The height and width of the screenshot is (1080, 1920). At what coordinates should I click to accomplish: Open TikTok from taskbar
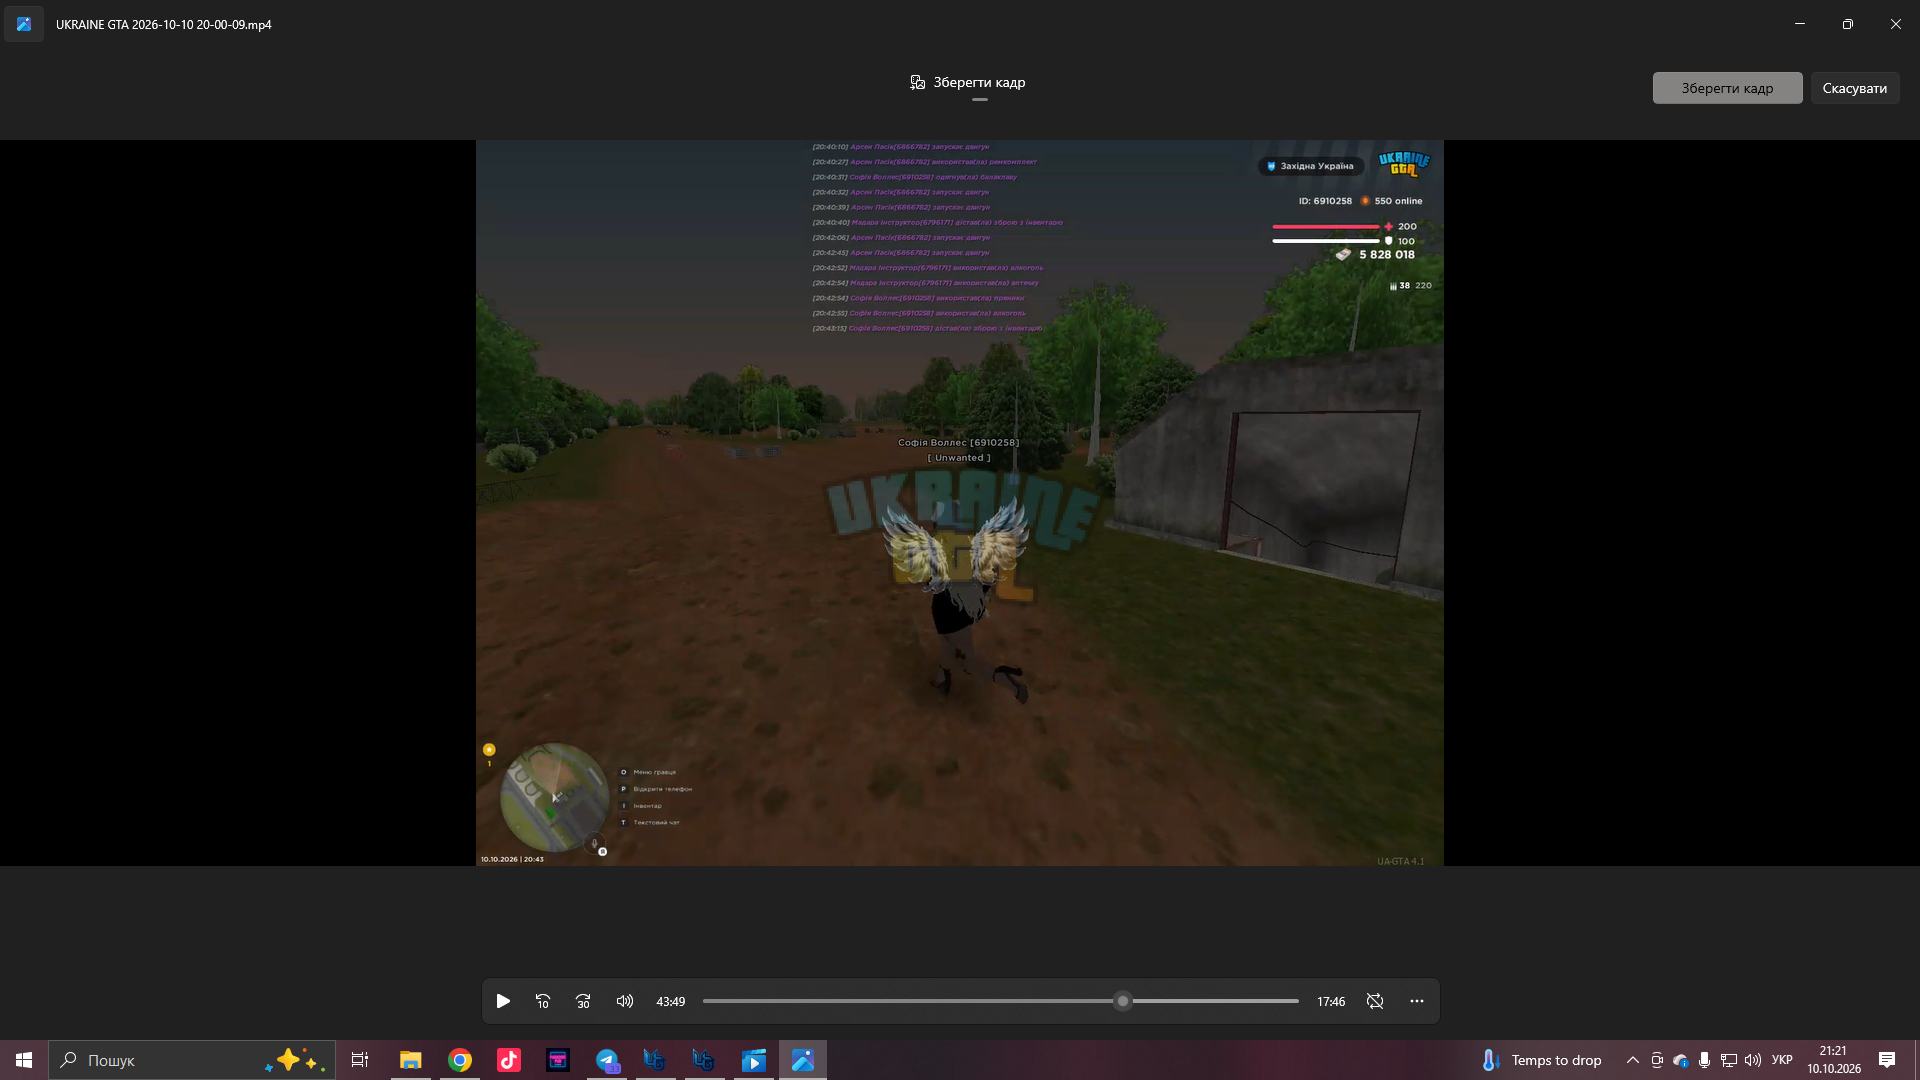[509, 1060]
